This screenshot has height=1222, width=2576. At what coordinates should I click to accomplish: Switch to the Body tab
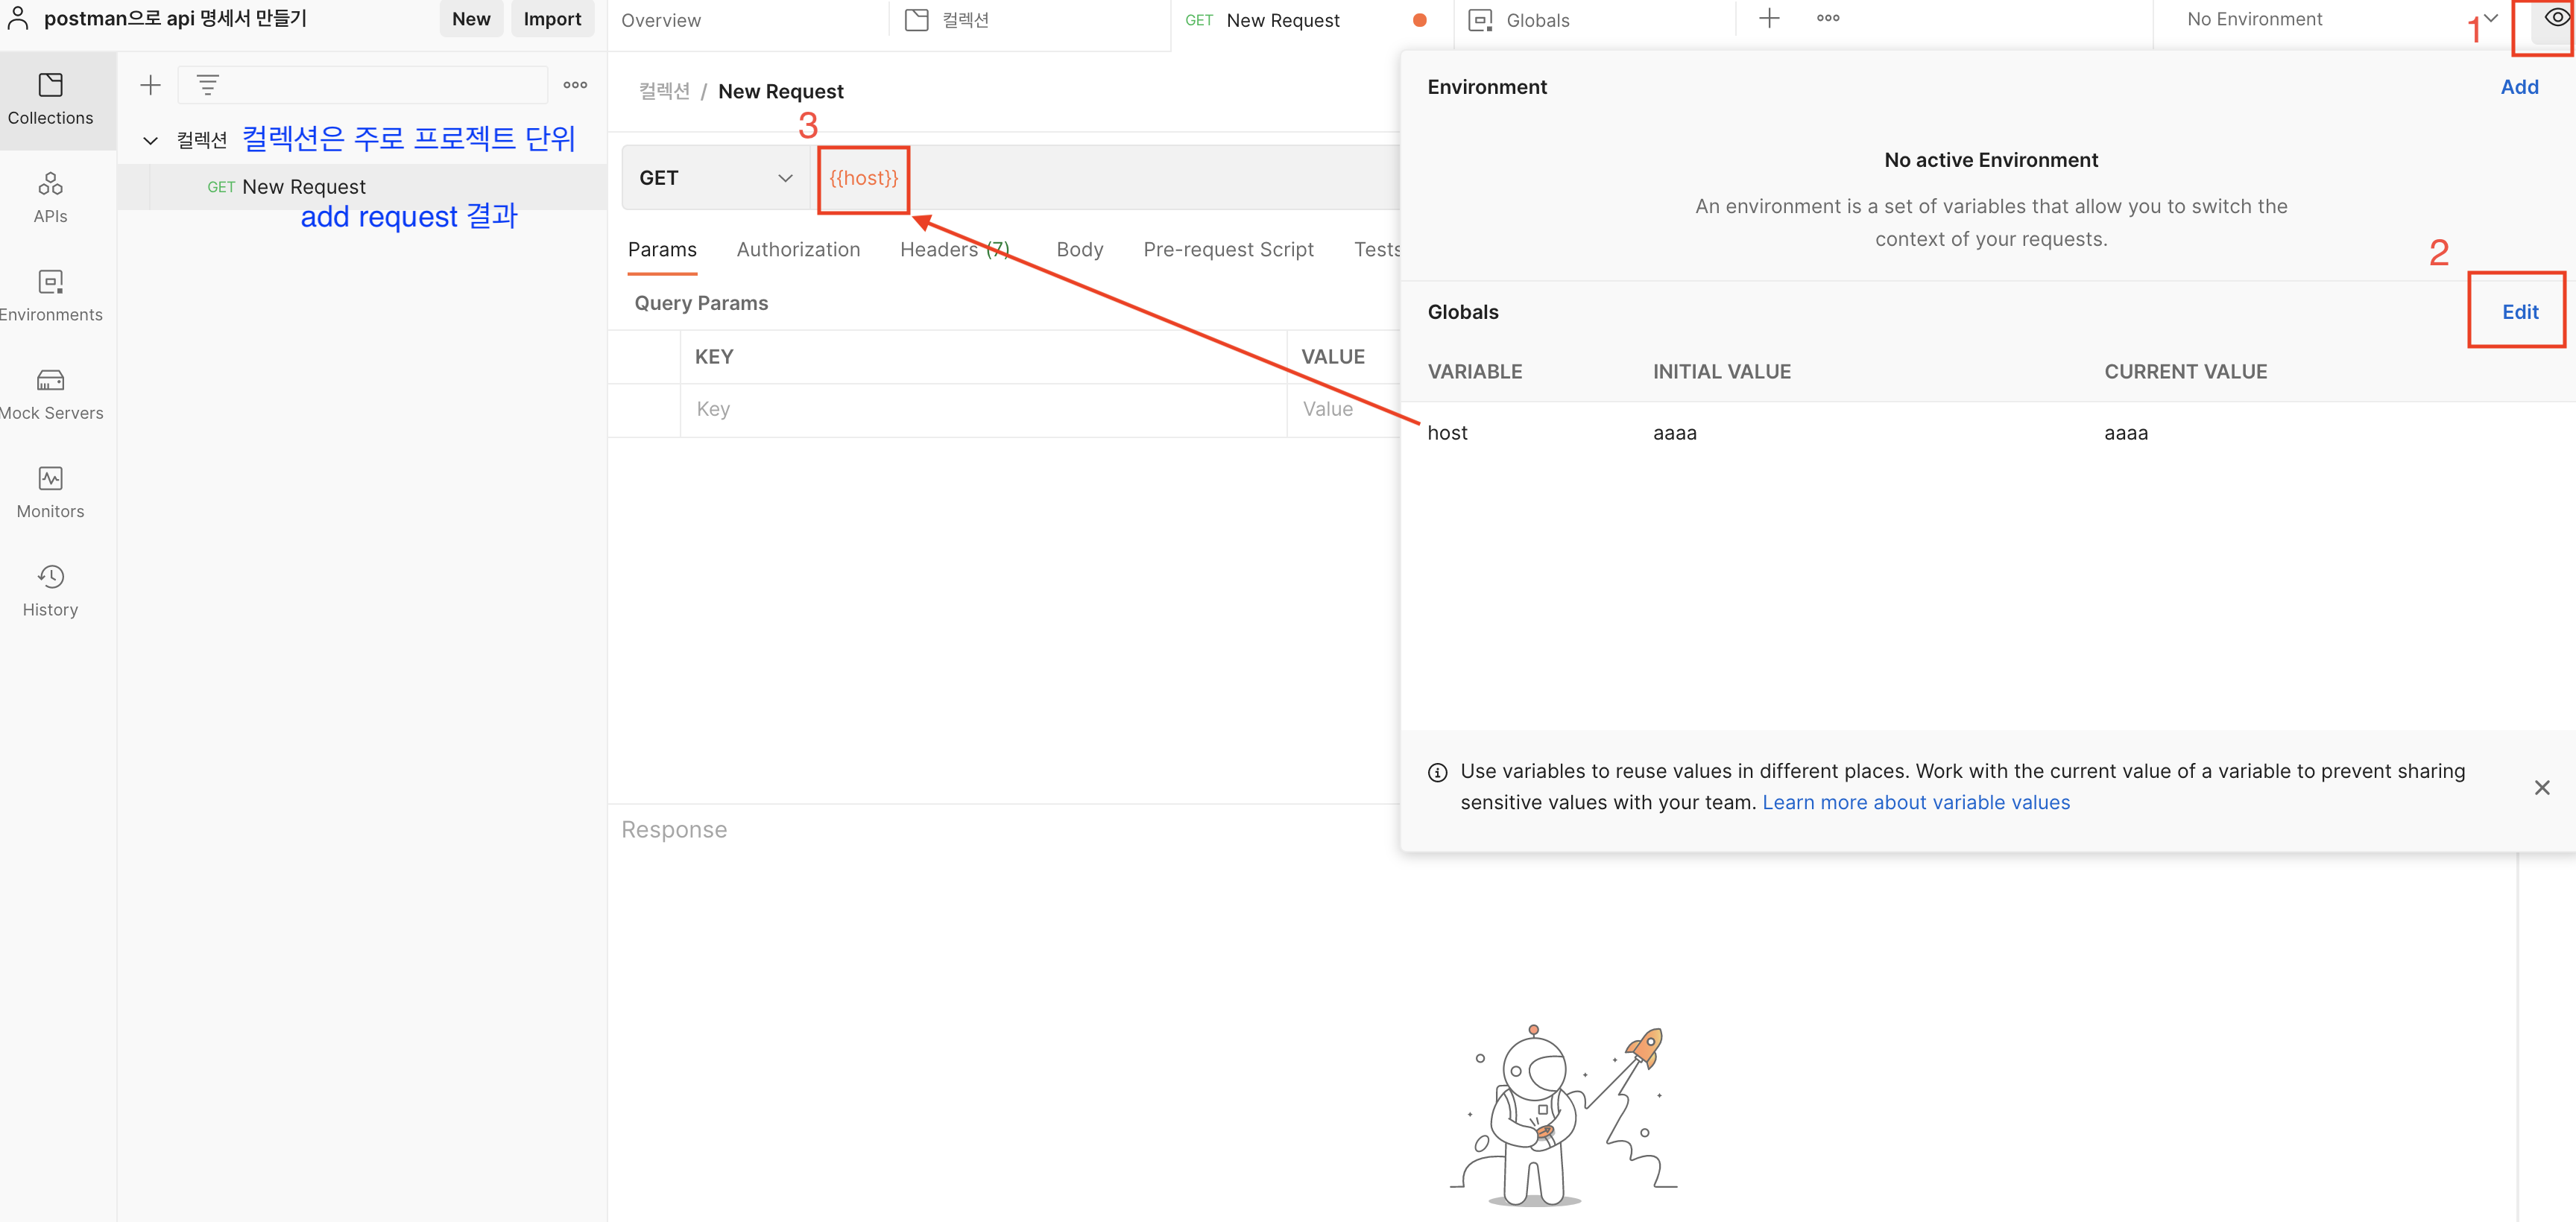(1079, 249)
